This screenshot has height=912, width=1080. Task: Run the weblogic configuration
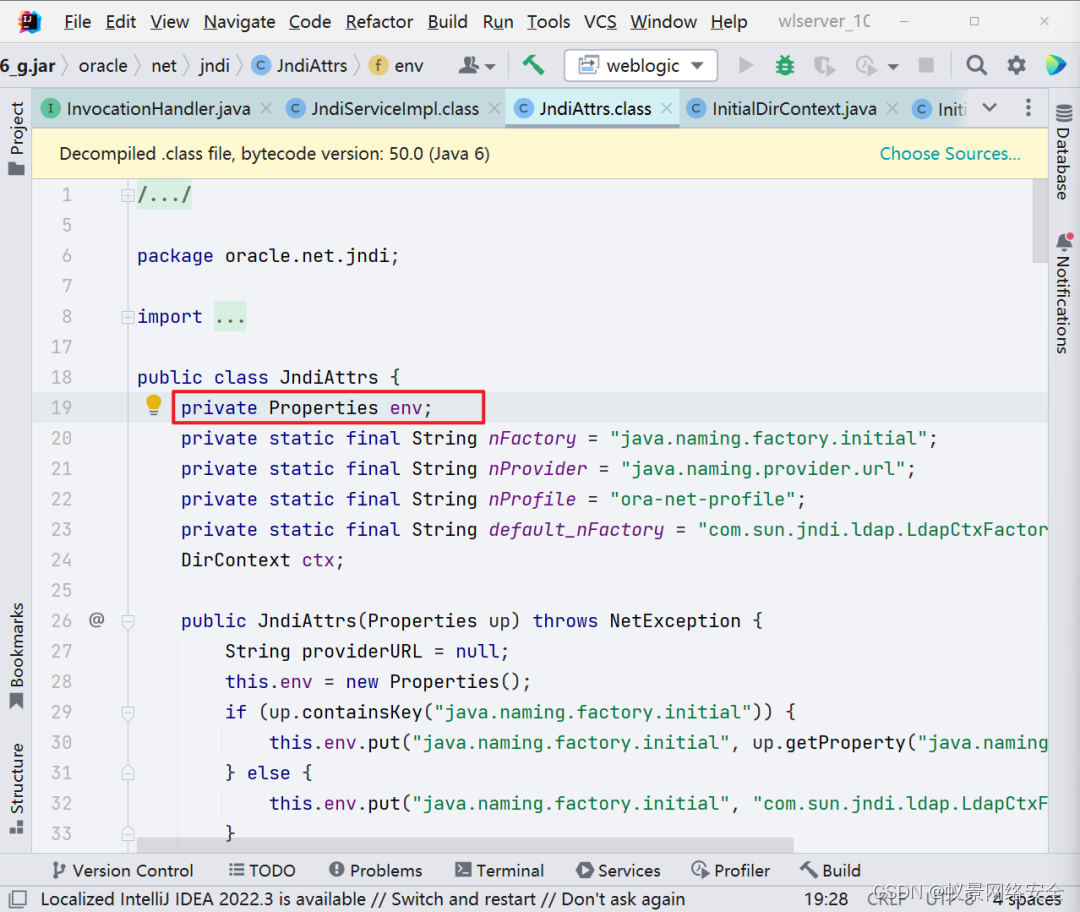744,65
